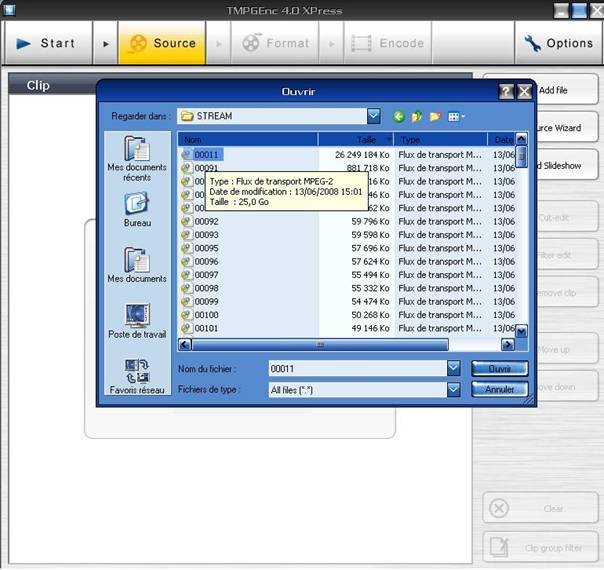Click the Nom du fichier input field
604x570 pixels.
[358, 369]
